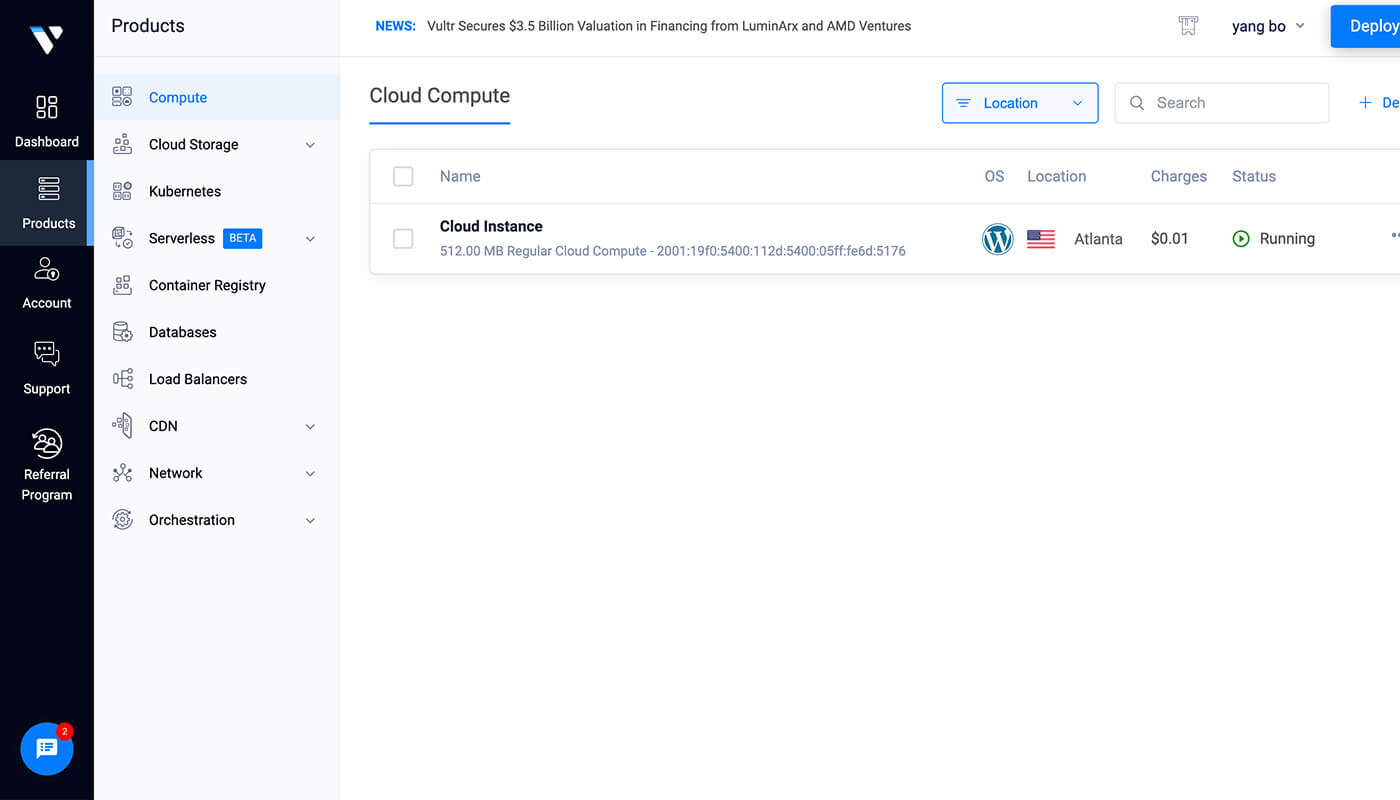The width and height of the screenshot is (1400, 800).
Task: Click the Kubernetes sidebar icon
Action: (122, 191)
